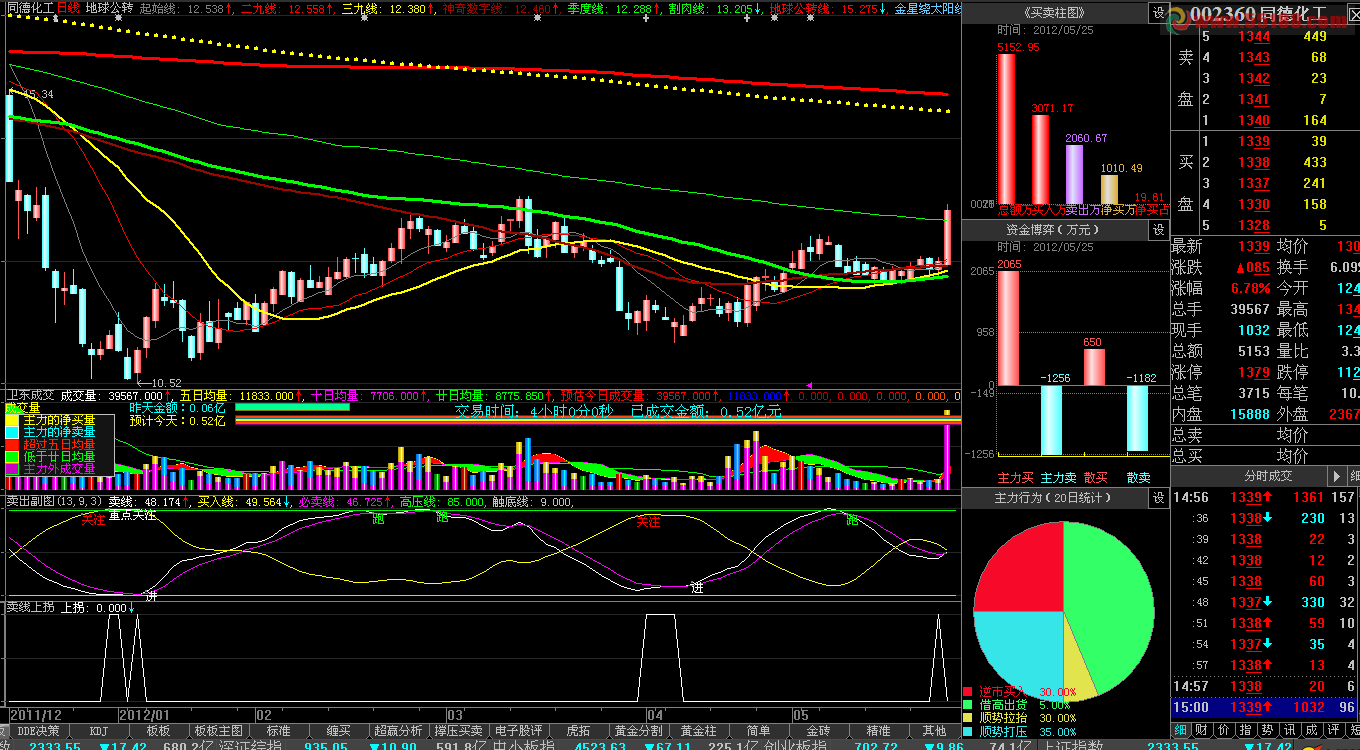
Task: Select the 其他 tab
Action: (x=934, y=730)
